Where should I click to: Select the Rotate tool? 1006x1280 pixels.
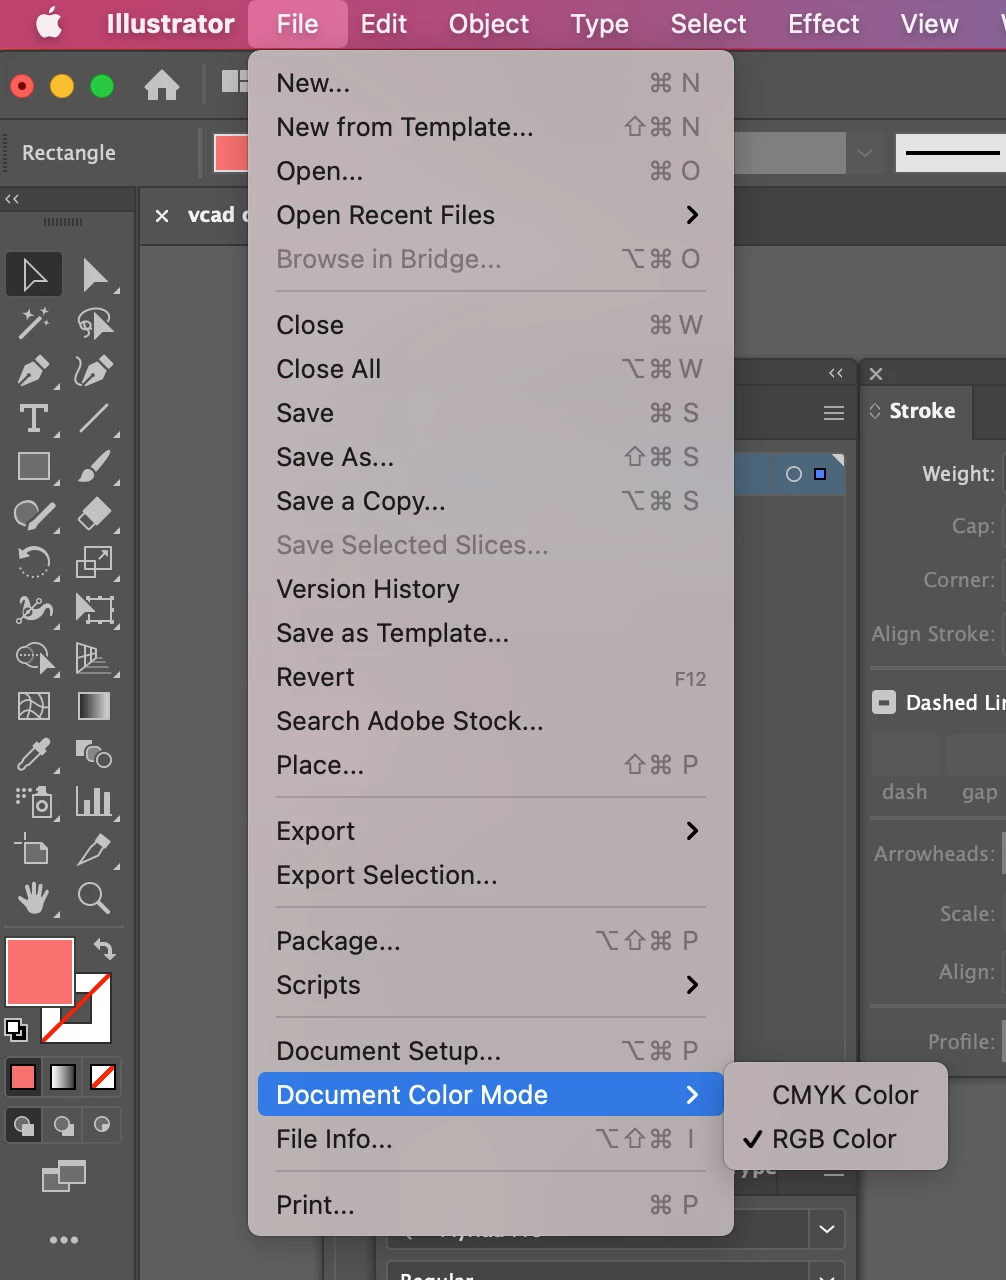click(x=34, y=562)
